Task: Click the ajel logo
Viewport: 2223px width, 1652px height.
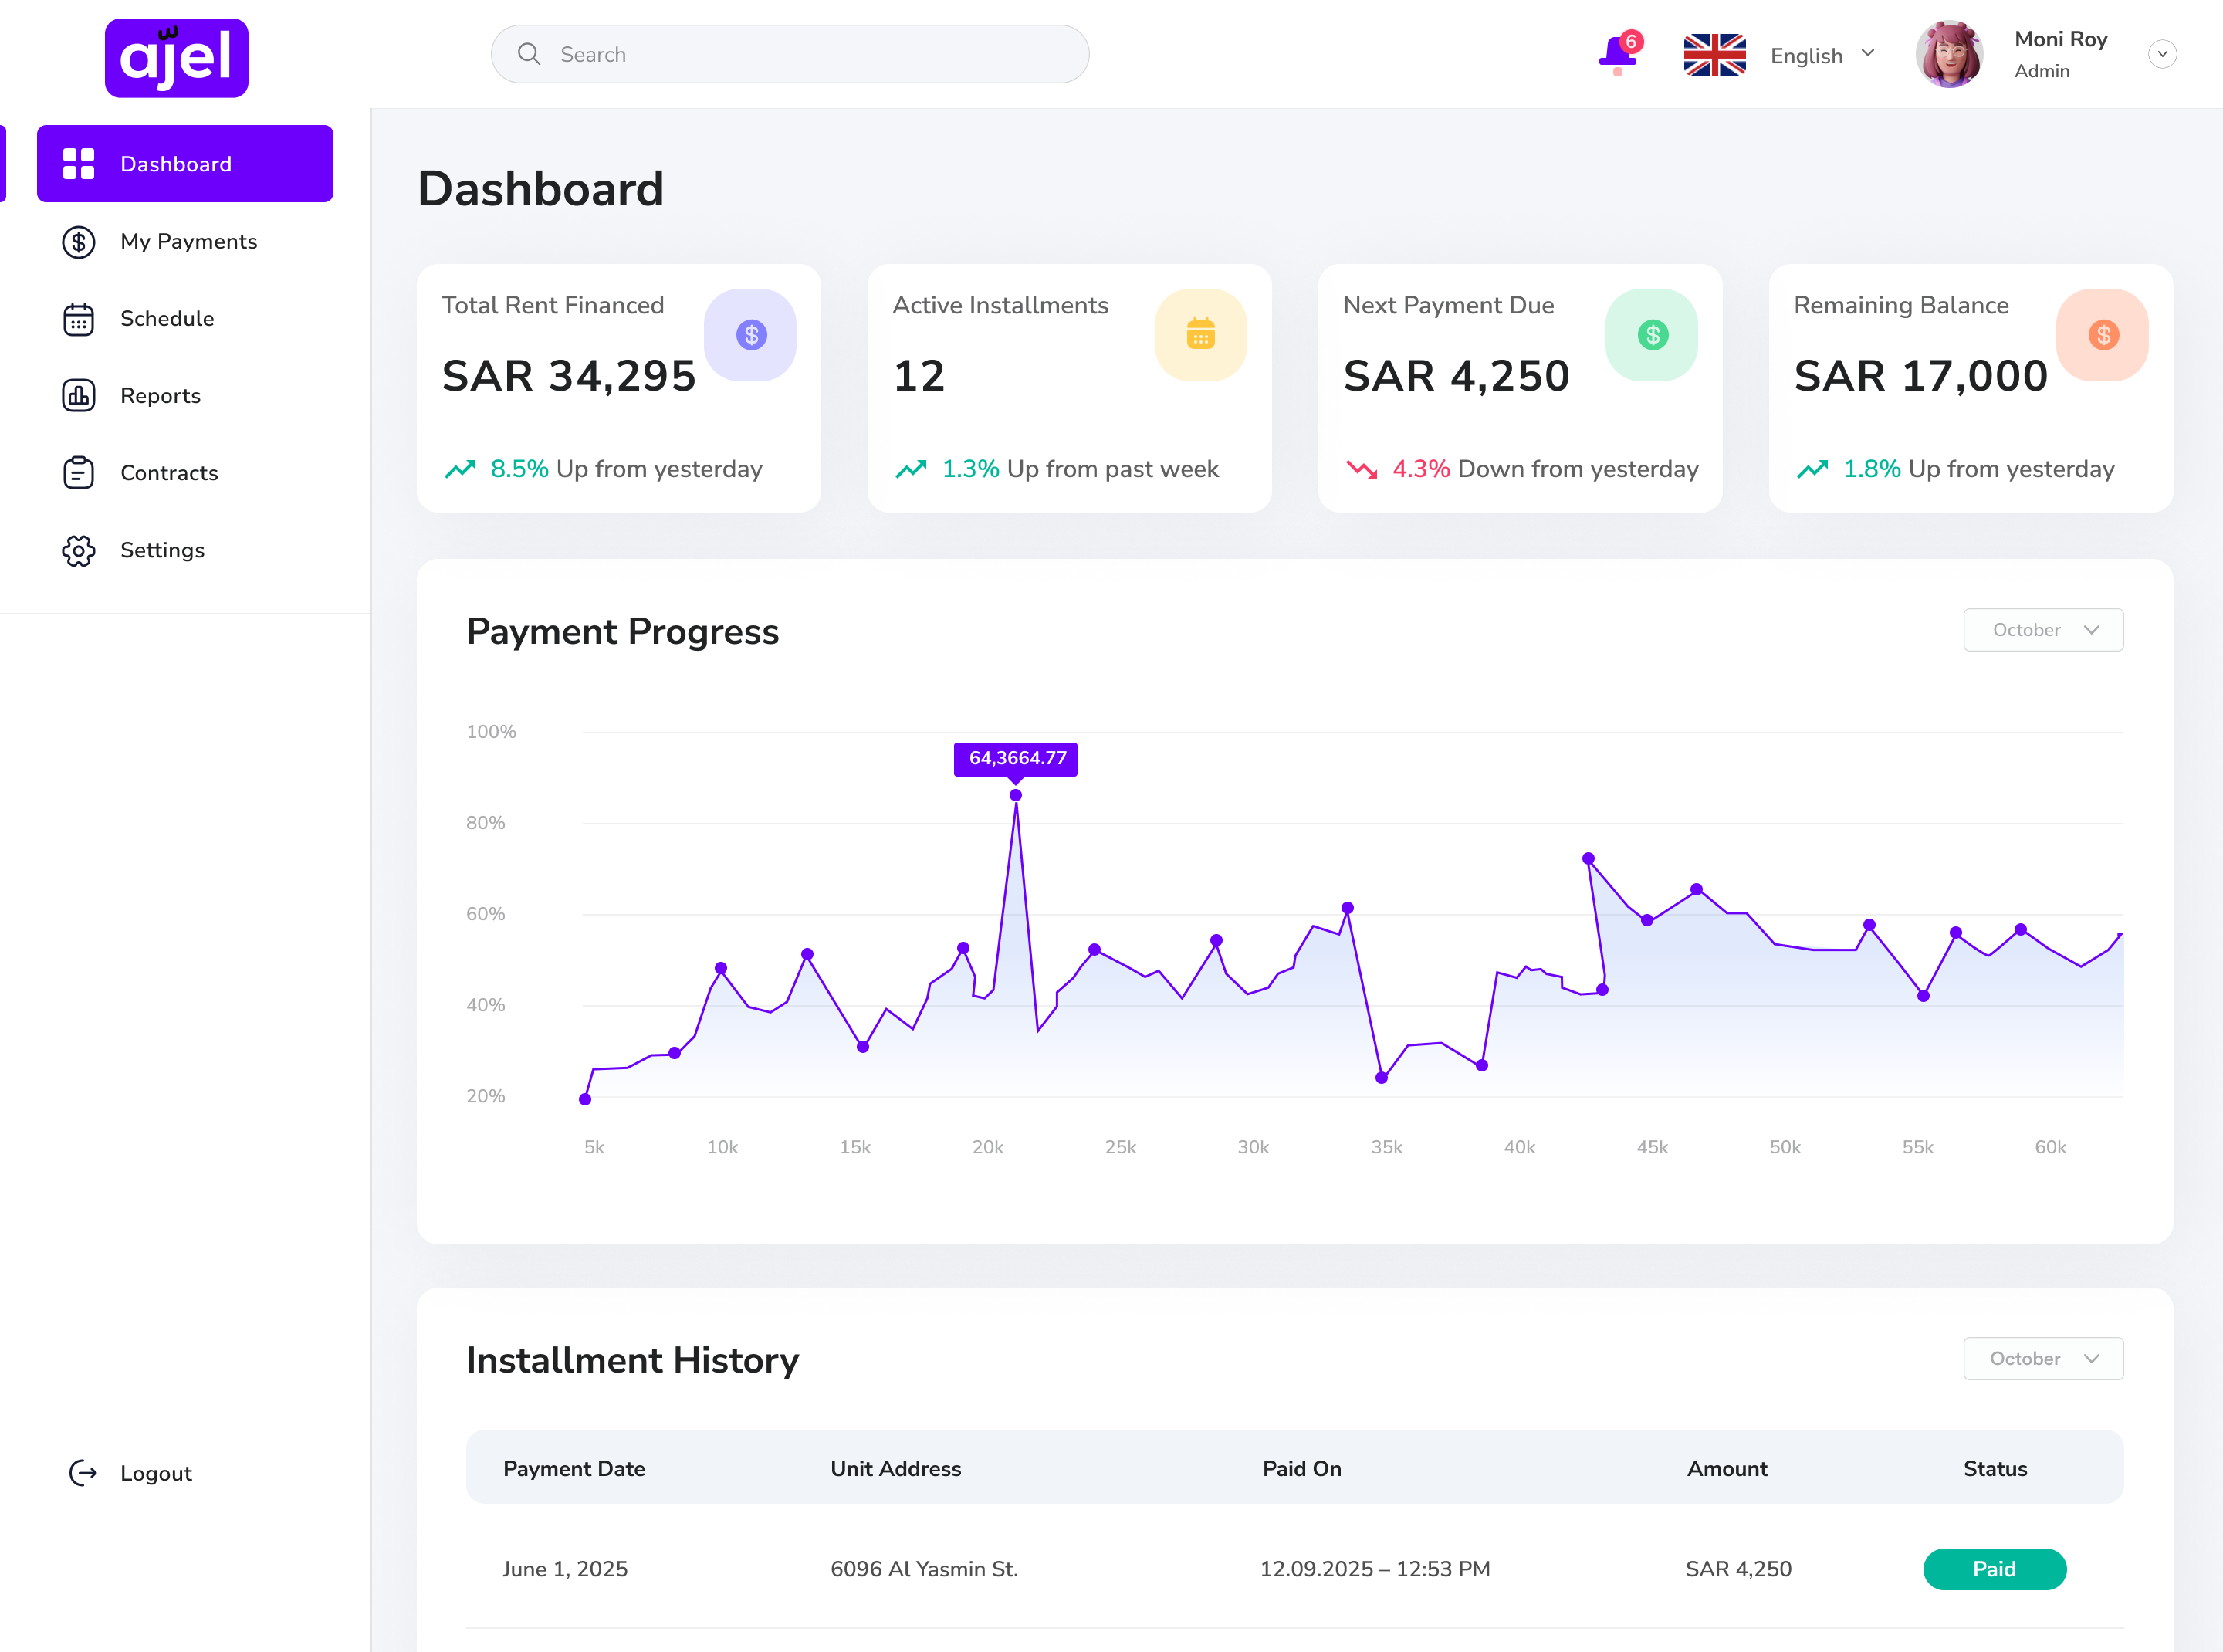Action: tap(176, 57)
